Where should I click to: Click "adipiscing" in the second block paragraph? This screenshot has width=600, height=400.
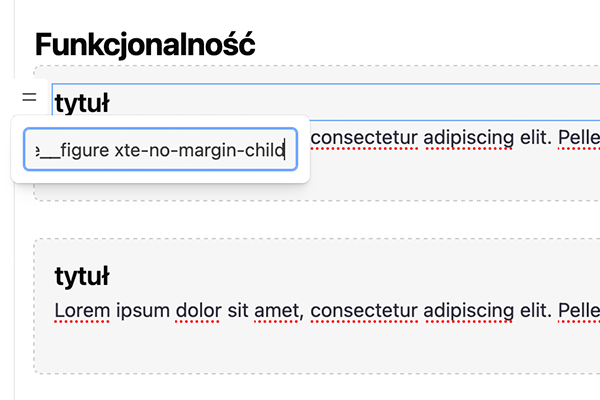(x=472, y=310)
